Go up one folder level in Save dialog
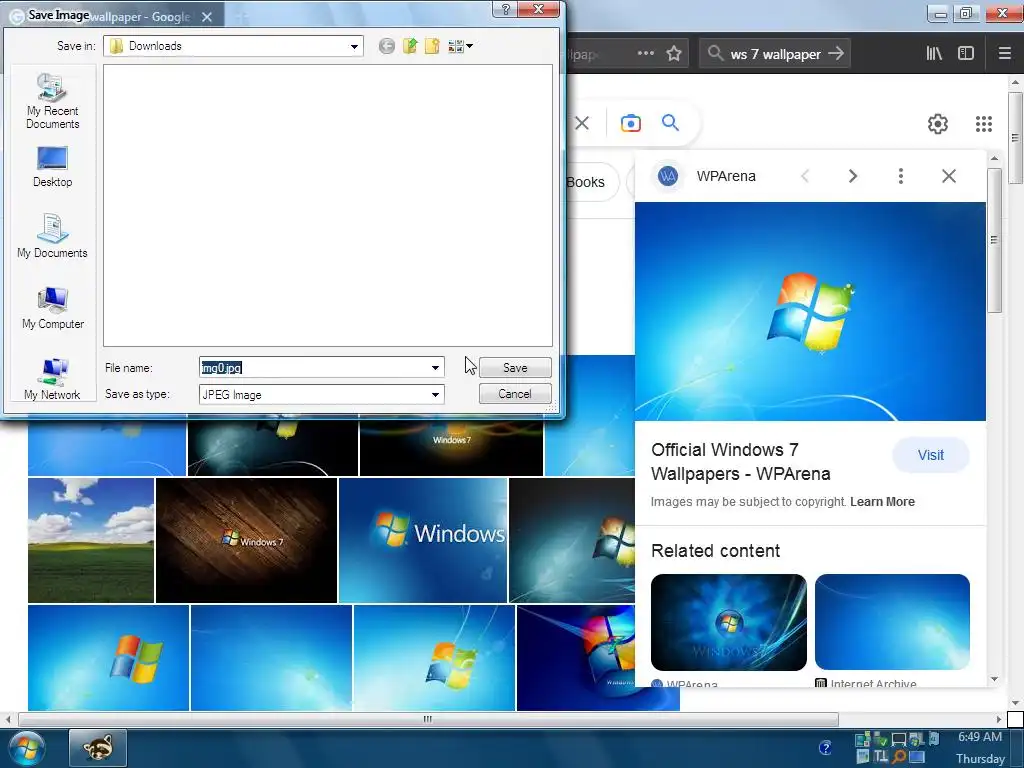The image size is (1024, 768). tap(409, 46)
